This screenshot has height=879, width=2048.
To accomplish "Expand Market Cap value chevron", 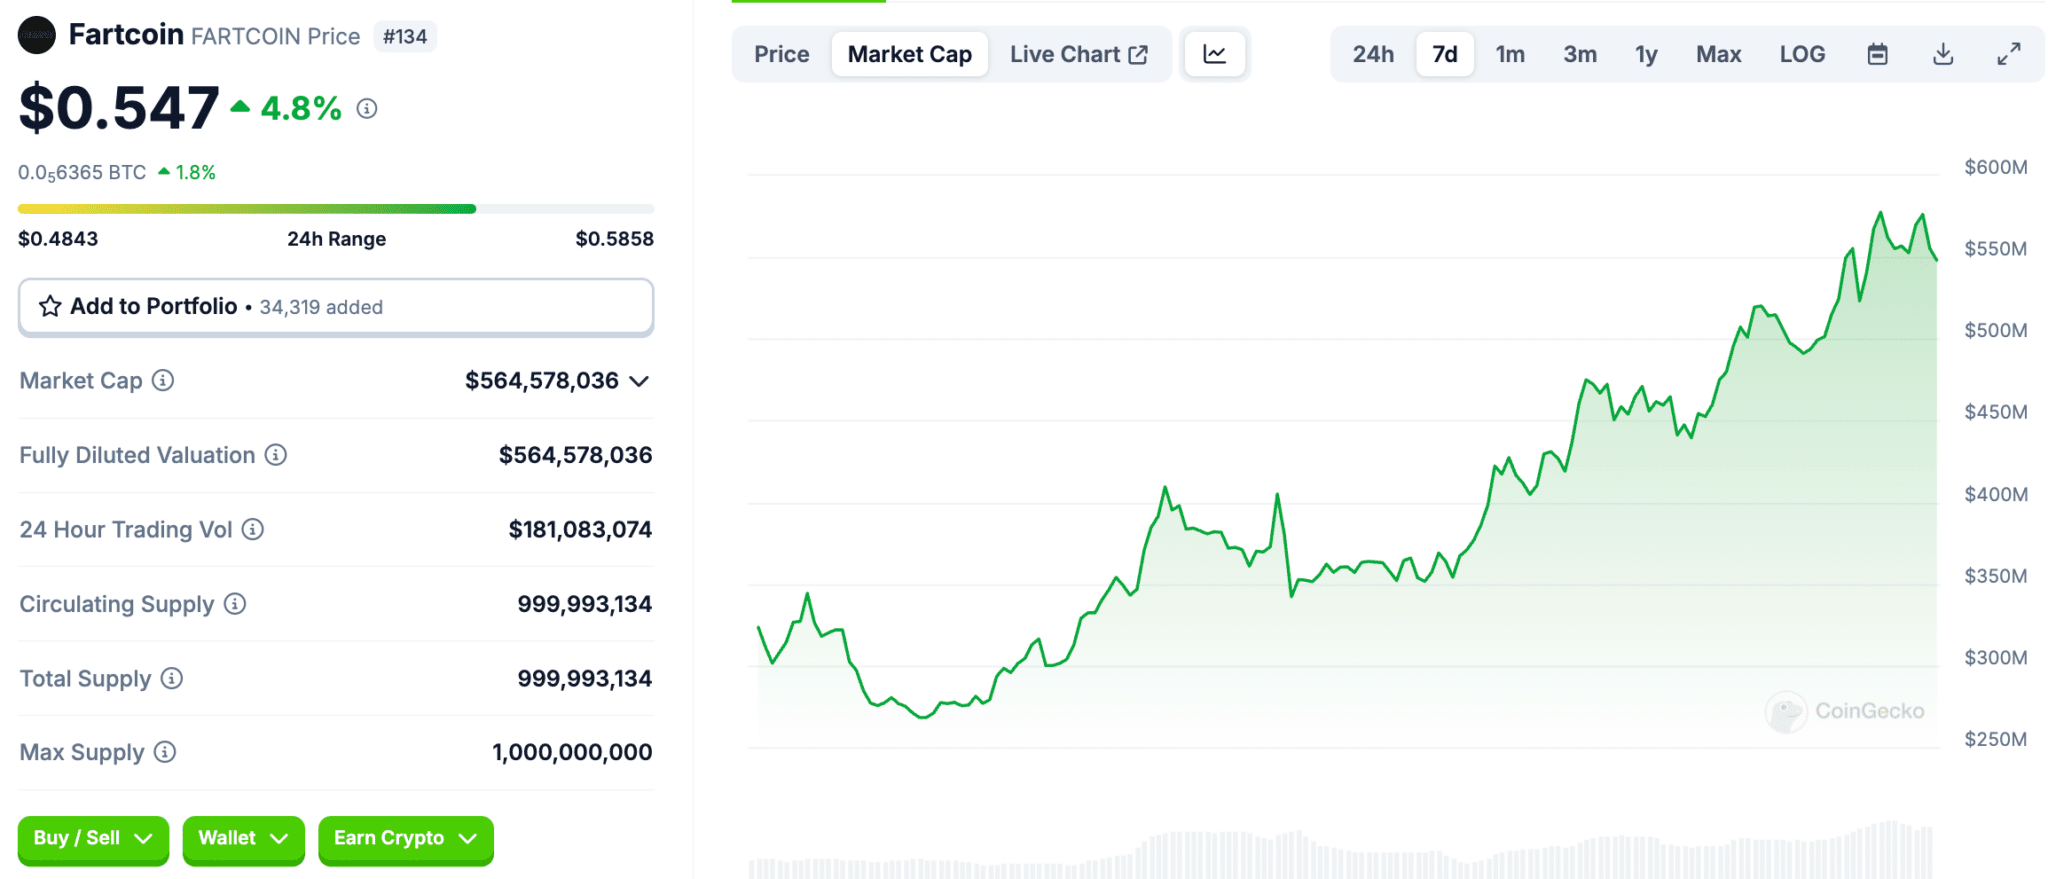I will 639,381.
